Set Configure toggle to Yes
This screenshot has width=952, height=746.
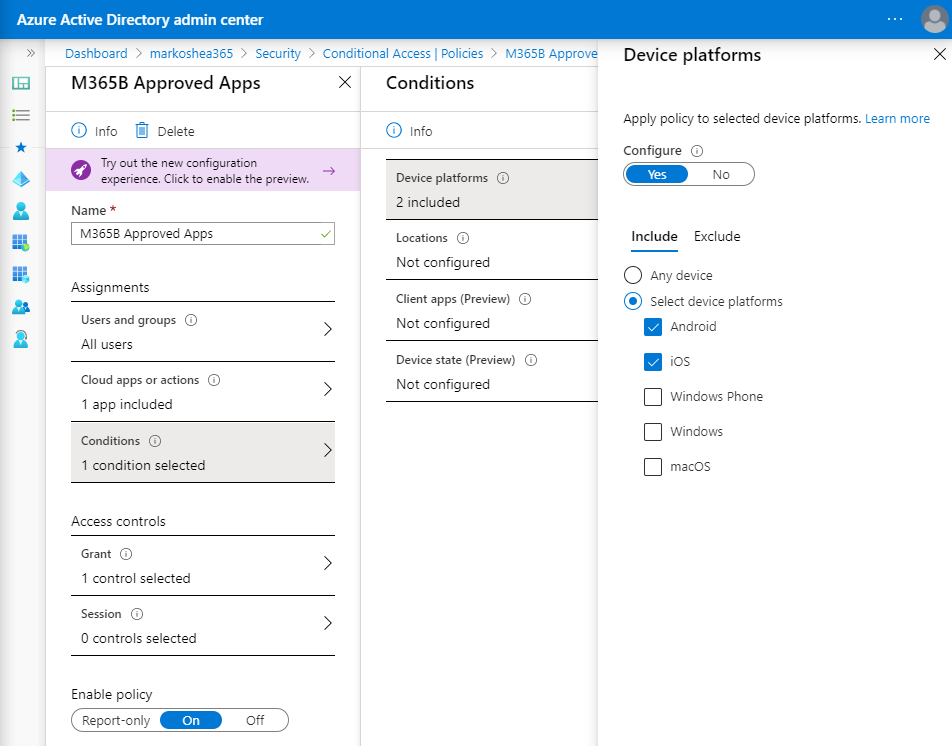point(657,174)
